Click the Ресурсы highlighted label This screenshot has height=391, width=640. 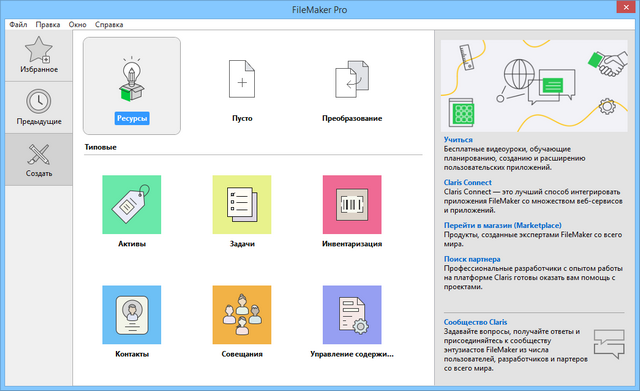[132, 118]
